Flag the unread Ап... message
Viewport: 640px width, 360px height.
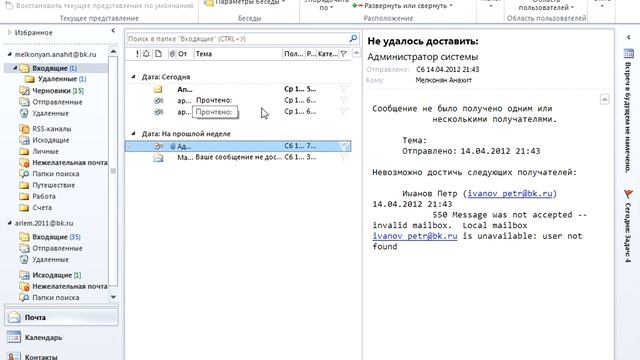coord(344,89)
